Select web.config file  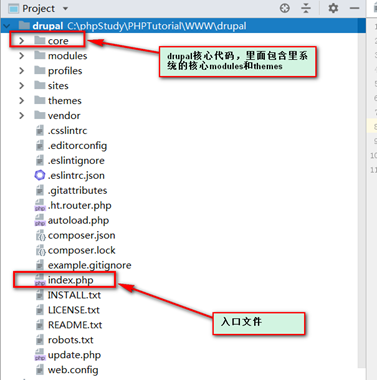point(73,370)
